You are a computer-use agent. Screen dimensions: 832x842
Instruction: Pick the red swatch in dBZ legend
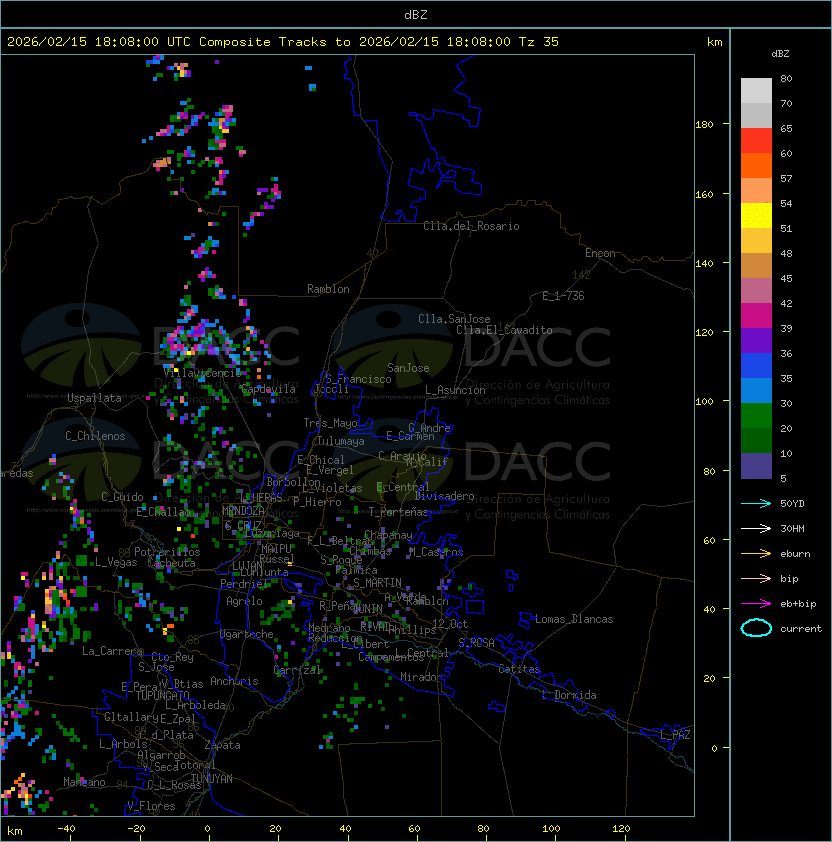coord(756,140)
